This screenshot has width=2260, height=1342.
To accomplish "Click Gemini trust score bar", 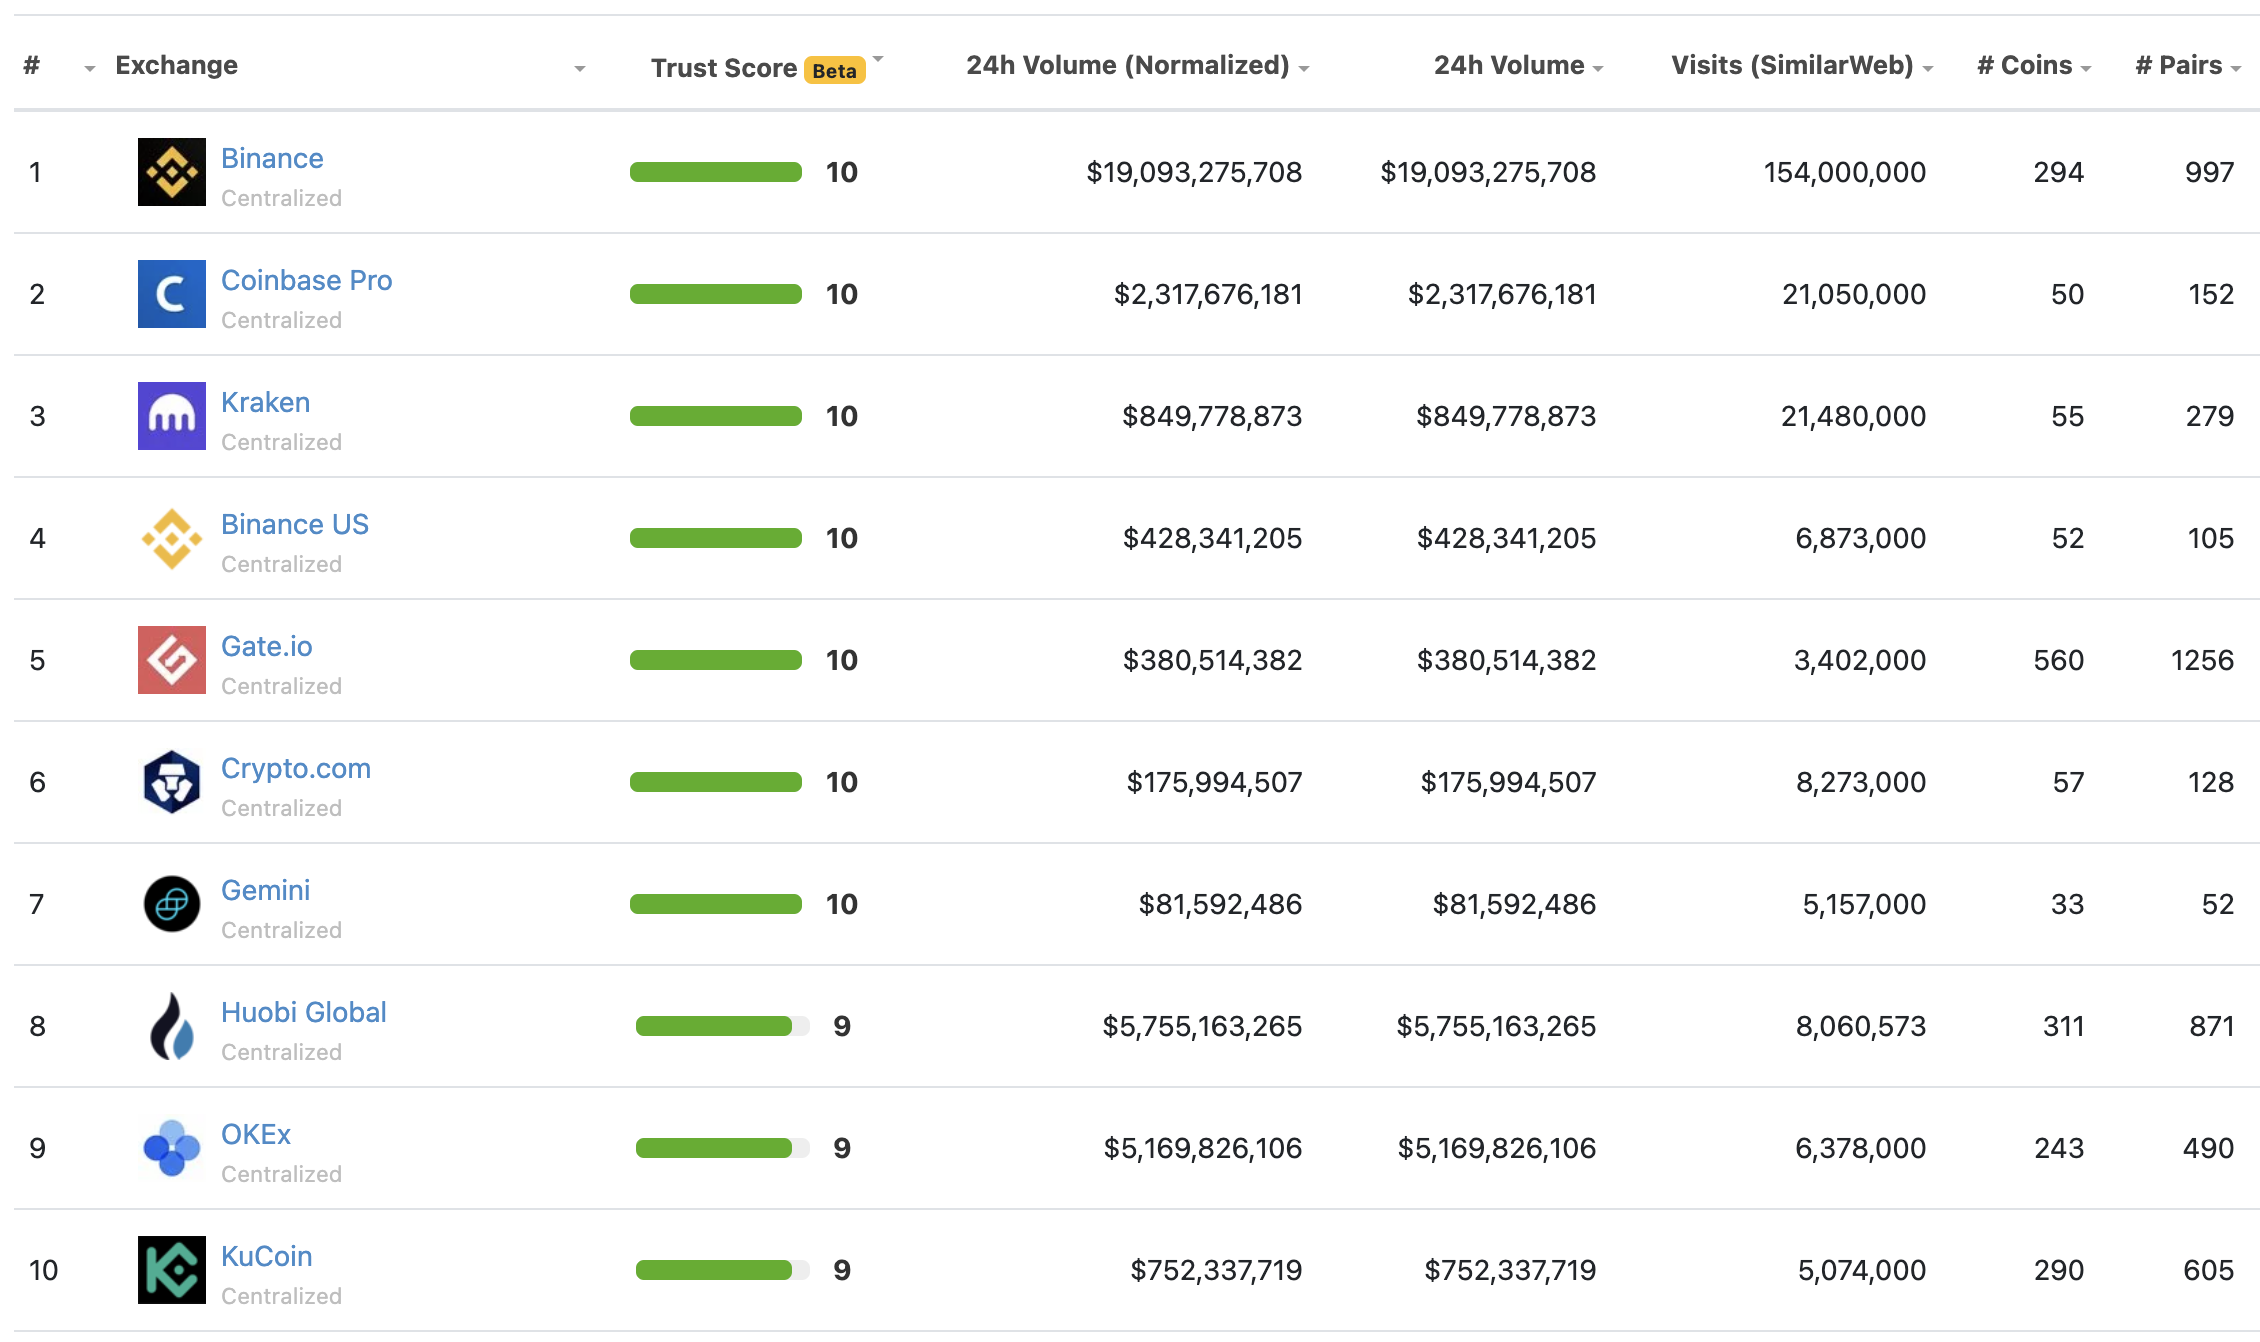I will (716, 904).
